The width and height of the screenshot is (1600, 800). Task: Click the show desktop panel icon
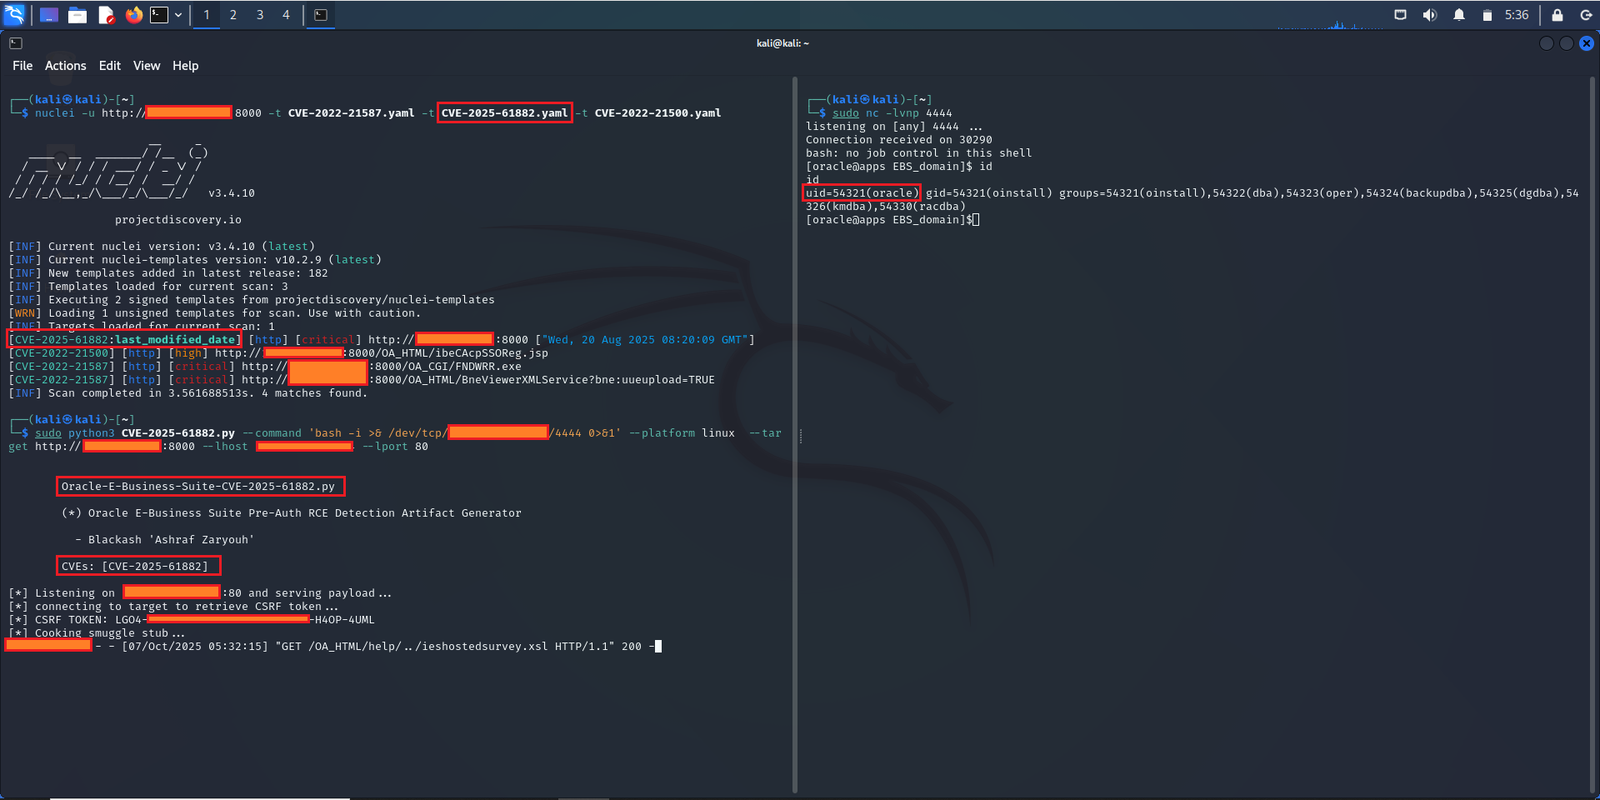click(49, 15)
